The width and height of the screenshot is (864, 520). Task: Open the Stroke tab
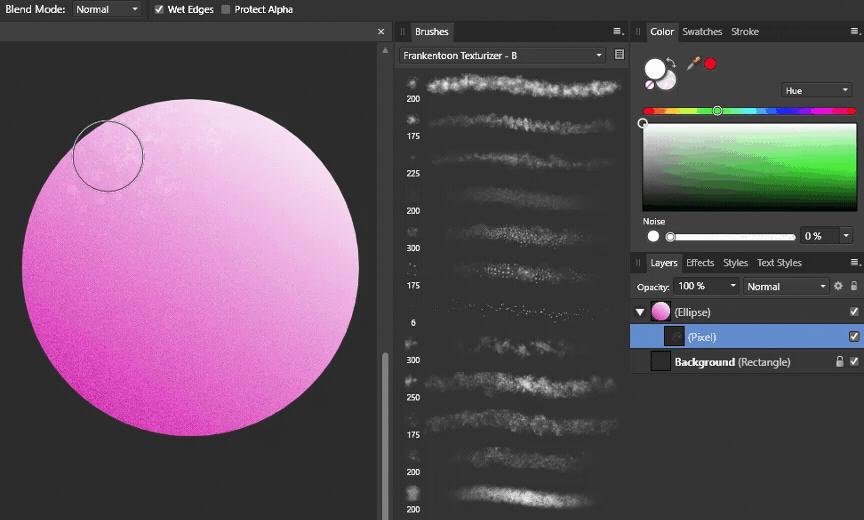745,31
